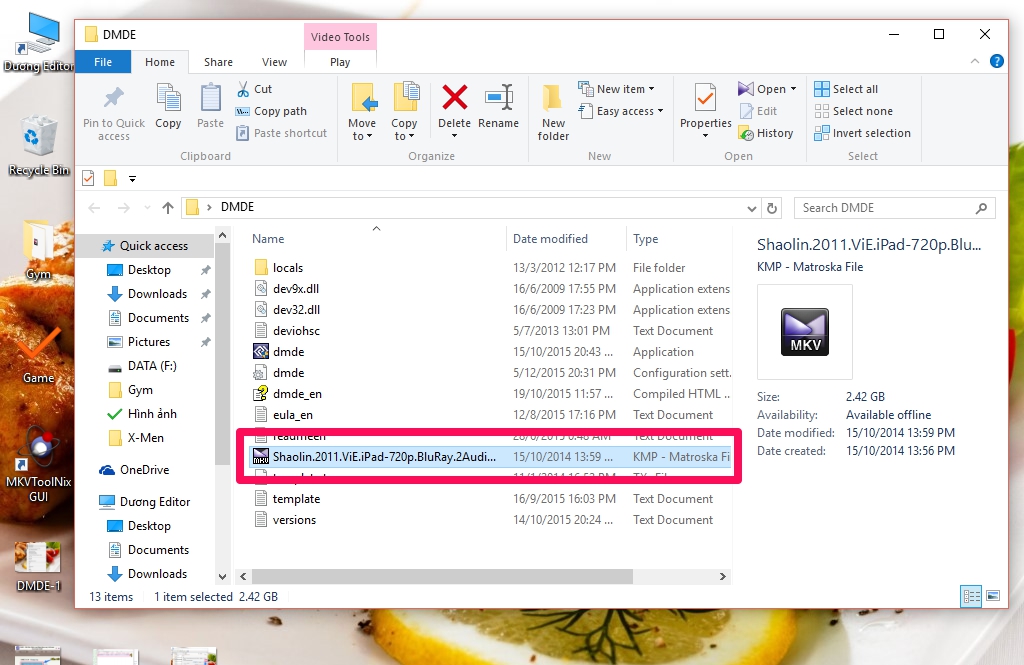Go up one folder level
This screenshot has height=665, width=1024.
[168, 208]
